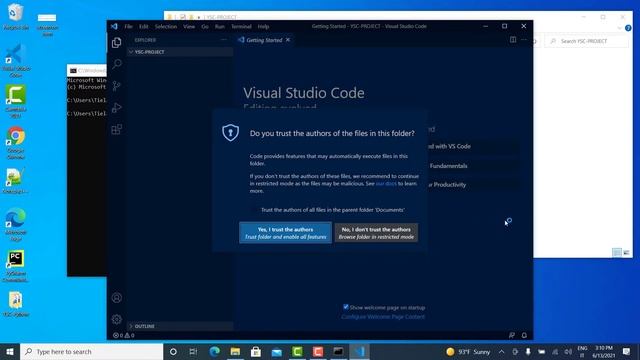Open Configure Welcome Page Content link
The width and height of the screenshot is (640, 360).
point(383,317)
